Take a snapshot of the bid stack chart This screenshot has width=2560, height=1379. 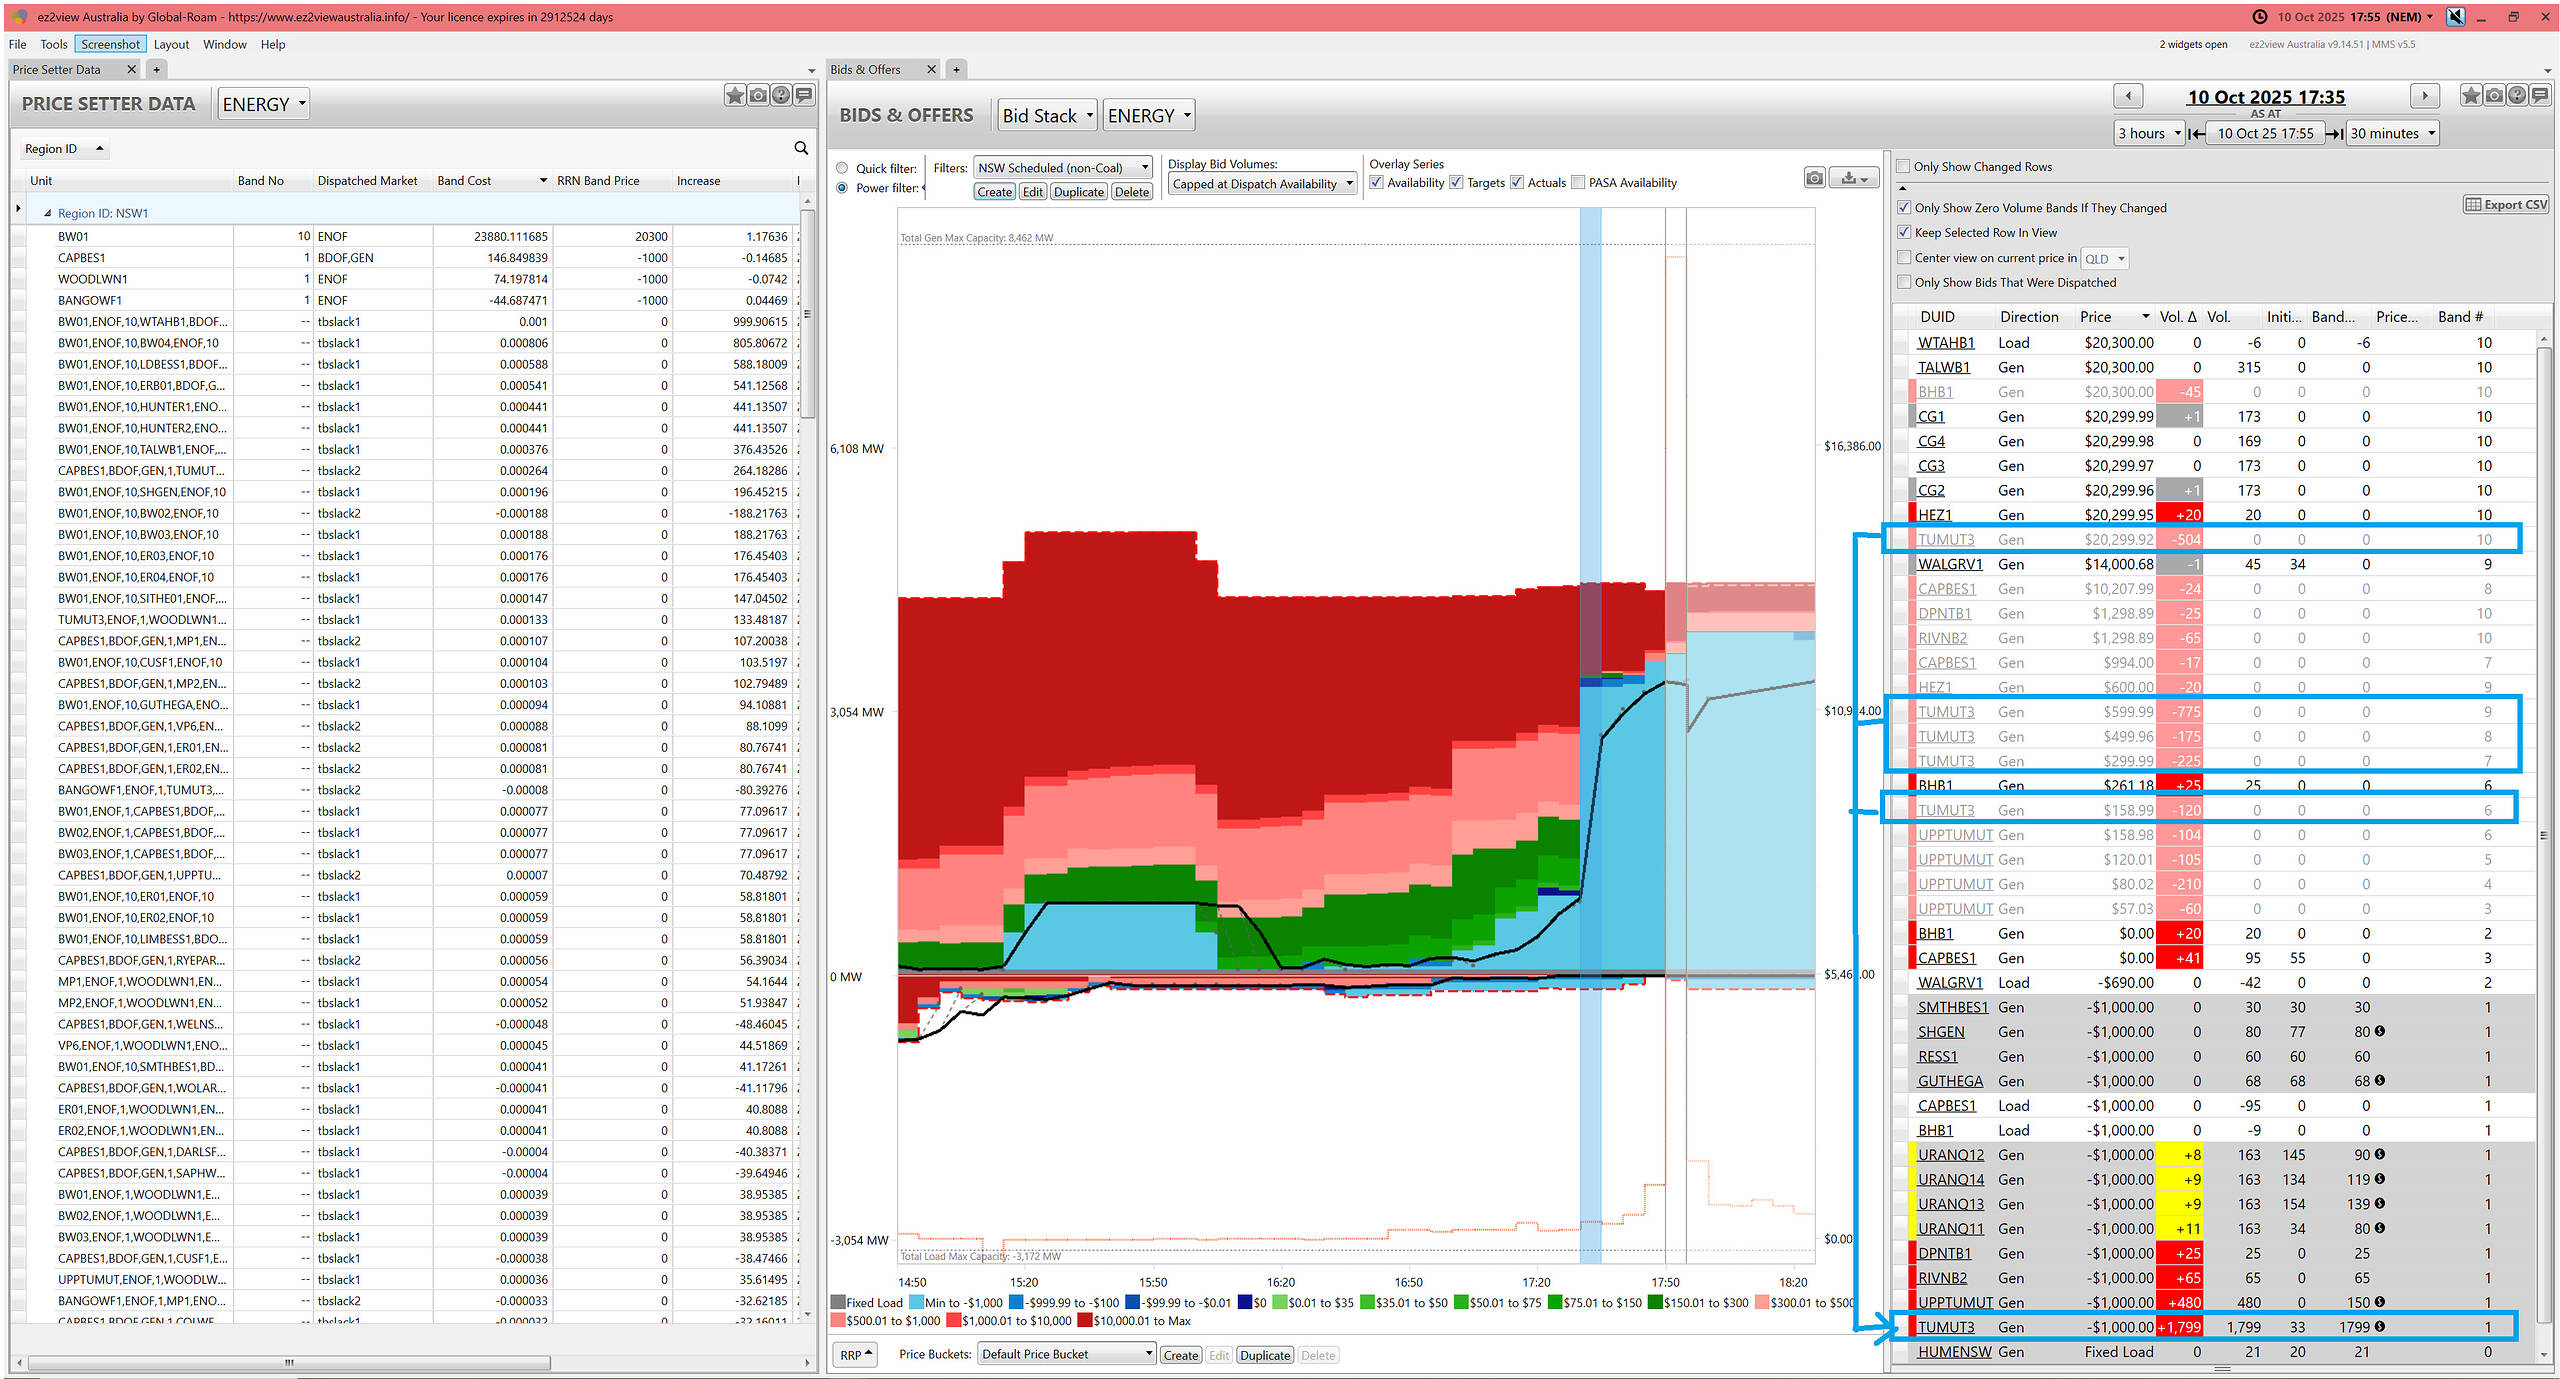click(x=1815, y=178)
